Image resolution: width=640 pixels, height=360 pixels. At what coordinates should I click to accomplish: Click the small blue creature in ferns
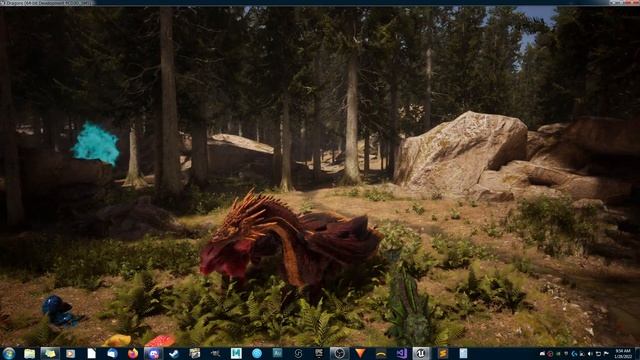click(59, 311)
